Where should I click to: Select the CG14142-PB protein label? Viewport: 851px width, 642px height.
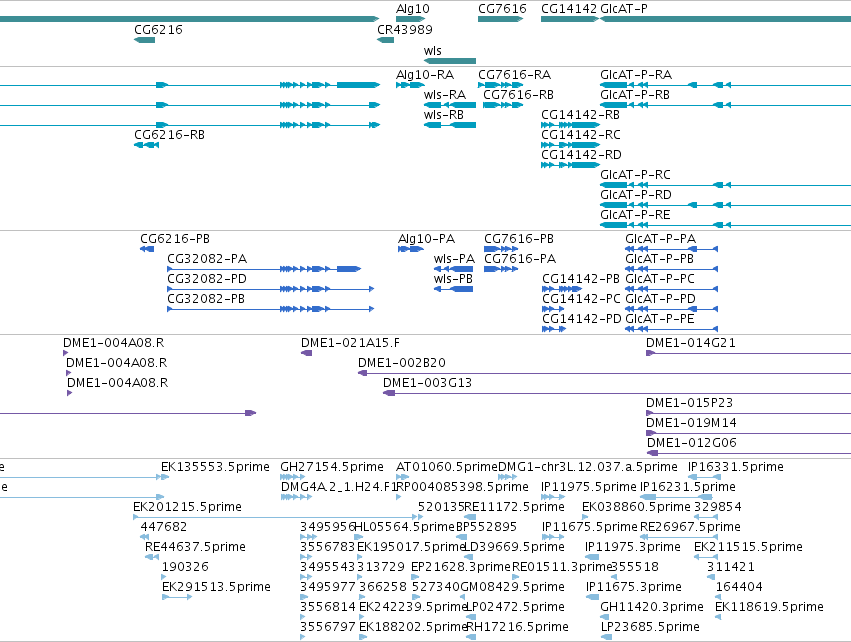(x=581, y=279)
